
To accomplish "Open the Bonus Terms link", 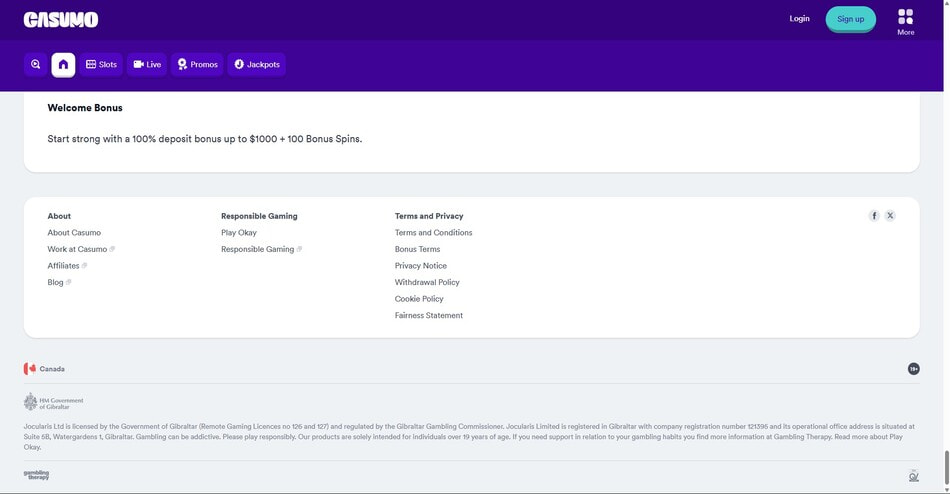I will (x=417, y=249).
